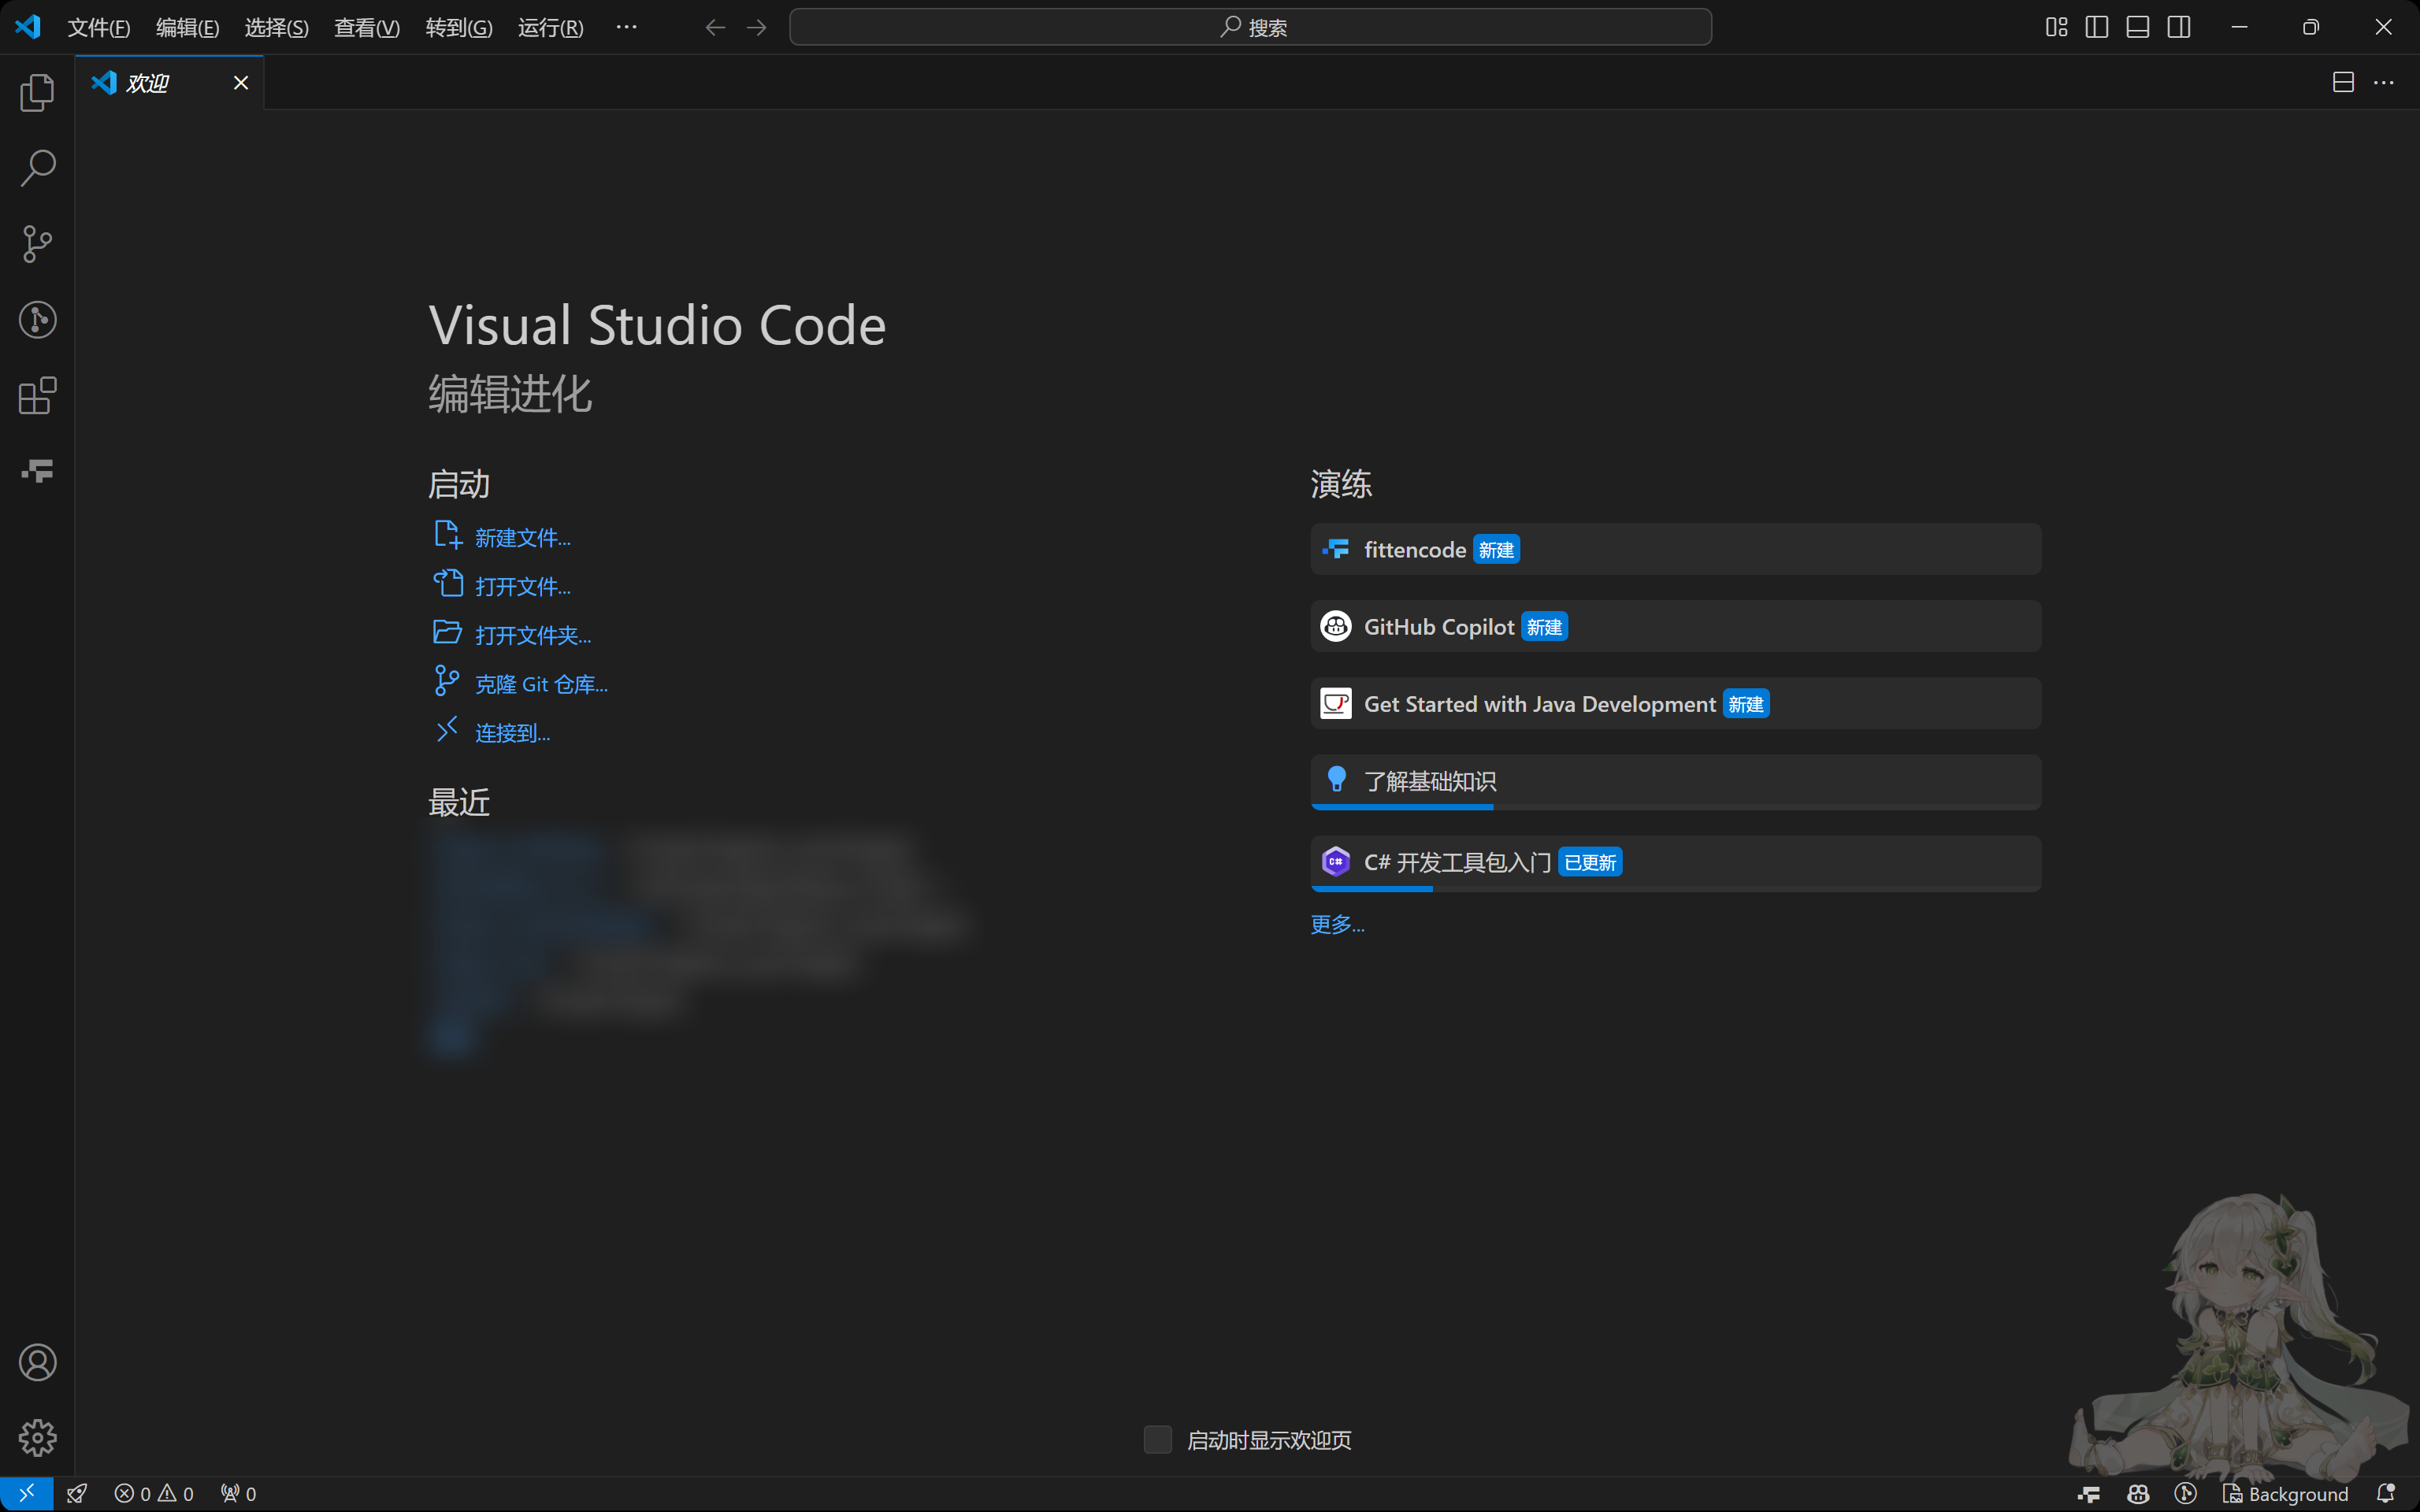
Task: Open the 选择(S) menu
Action: coord(277,27)
